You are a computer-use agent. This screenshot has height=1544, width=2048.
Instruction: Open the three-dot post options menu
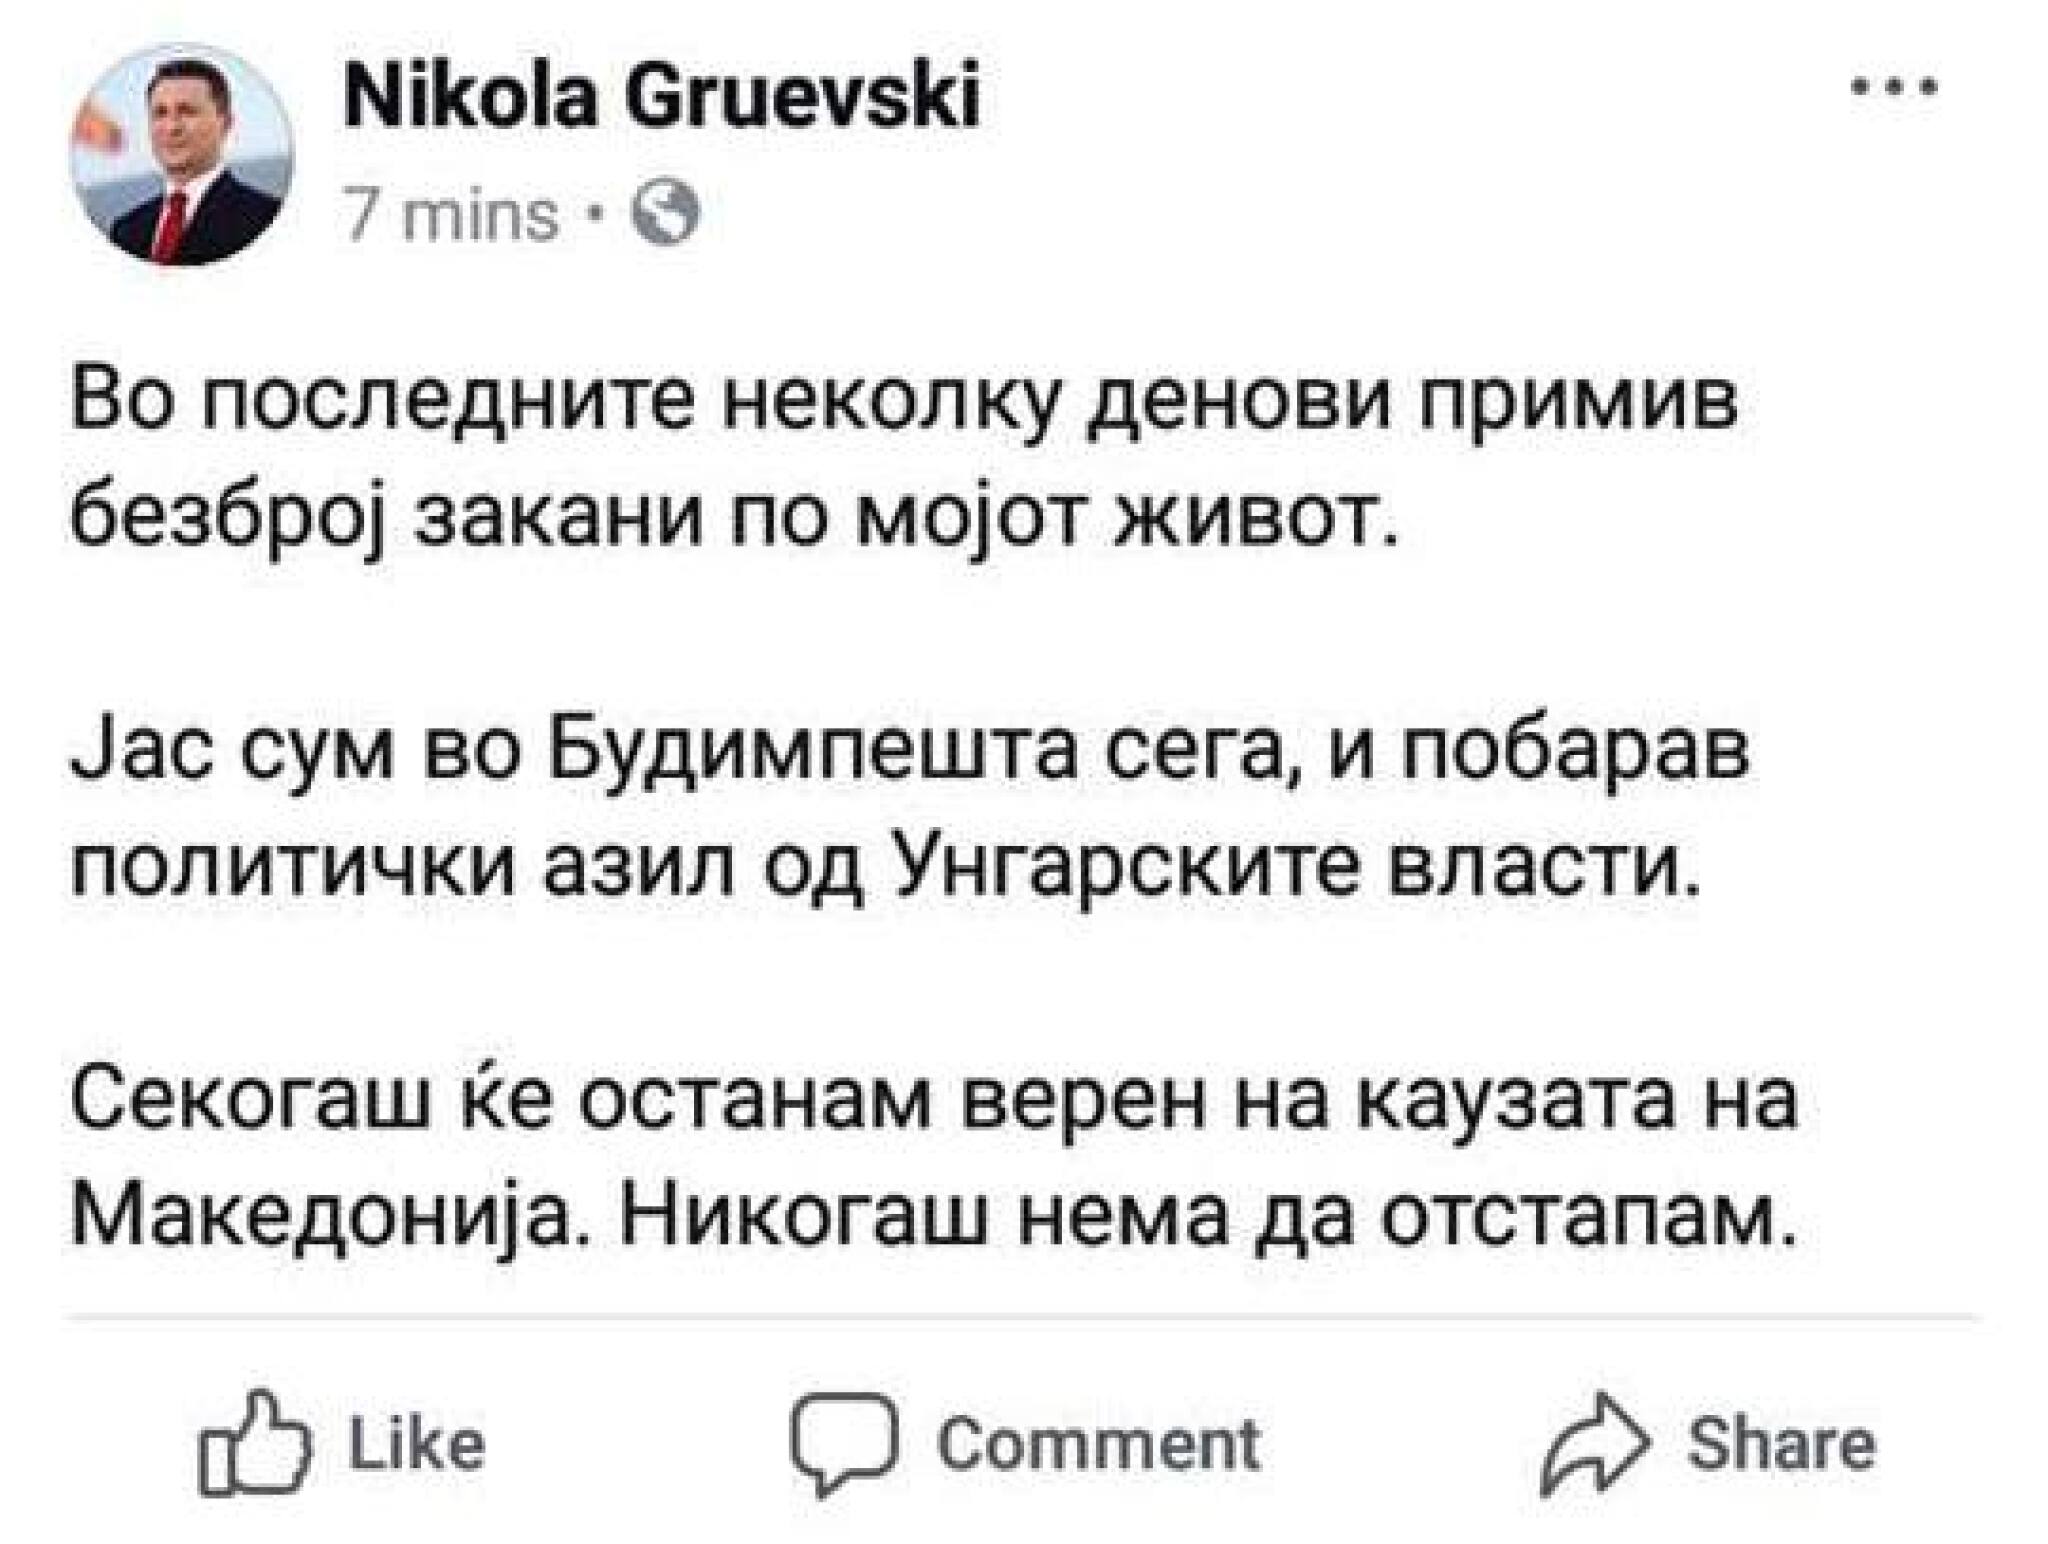1893,89
